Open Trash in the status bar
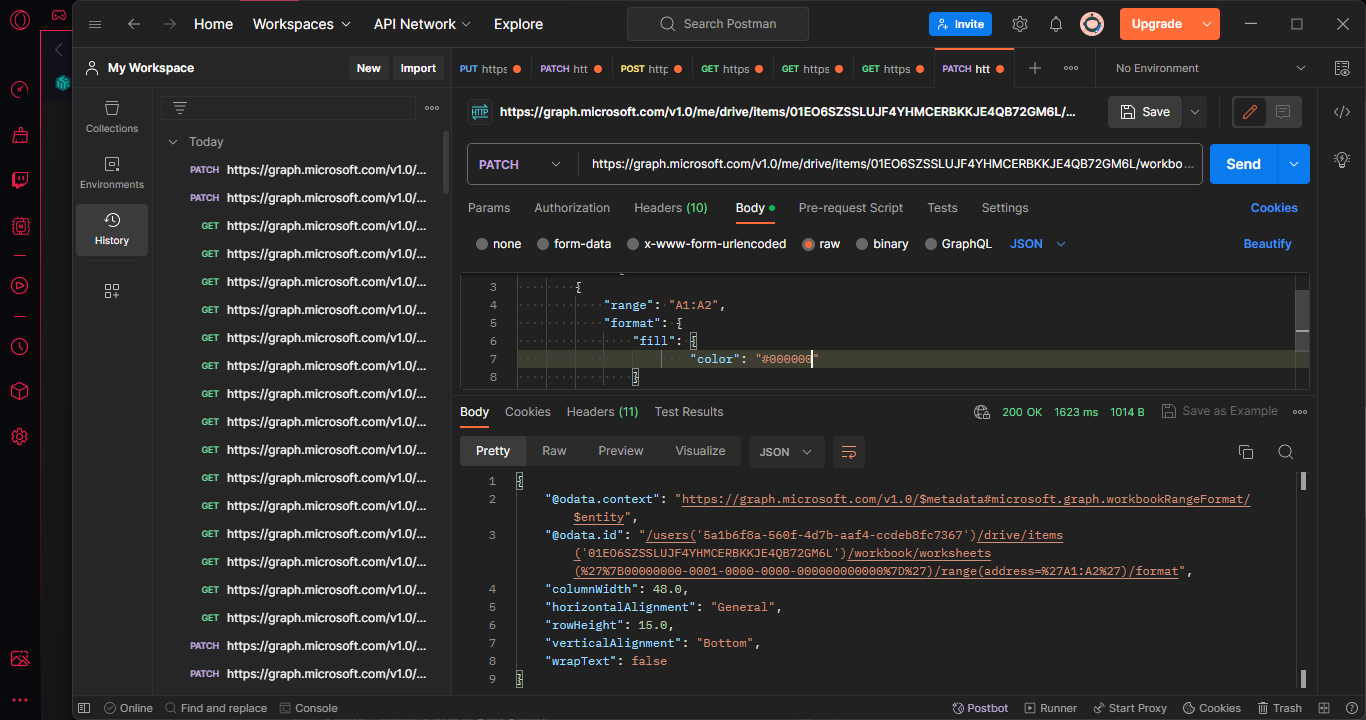This screenshot has width=1366, height=720. tap(1279, 708)
